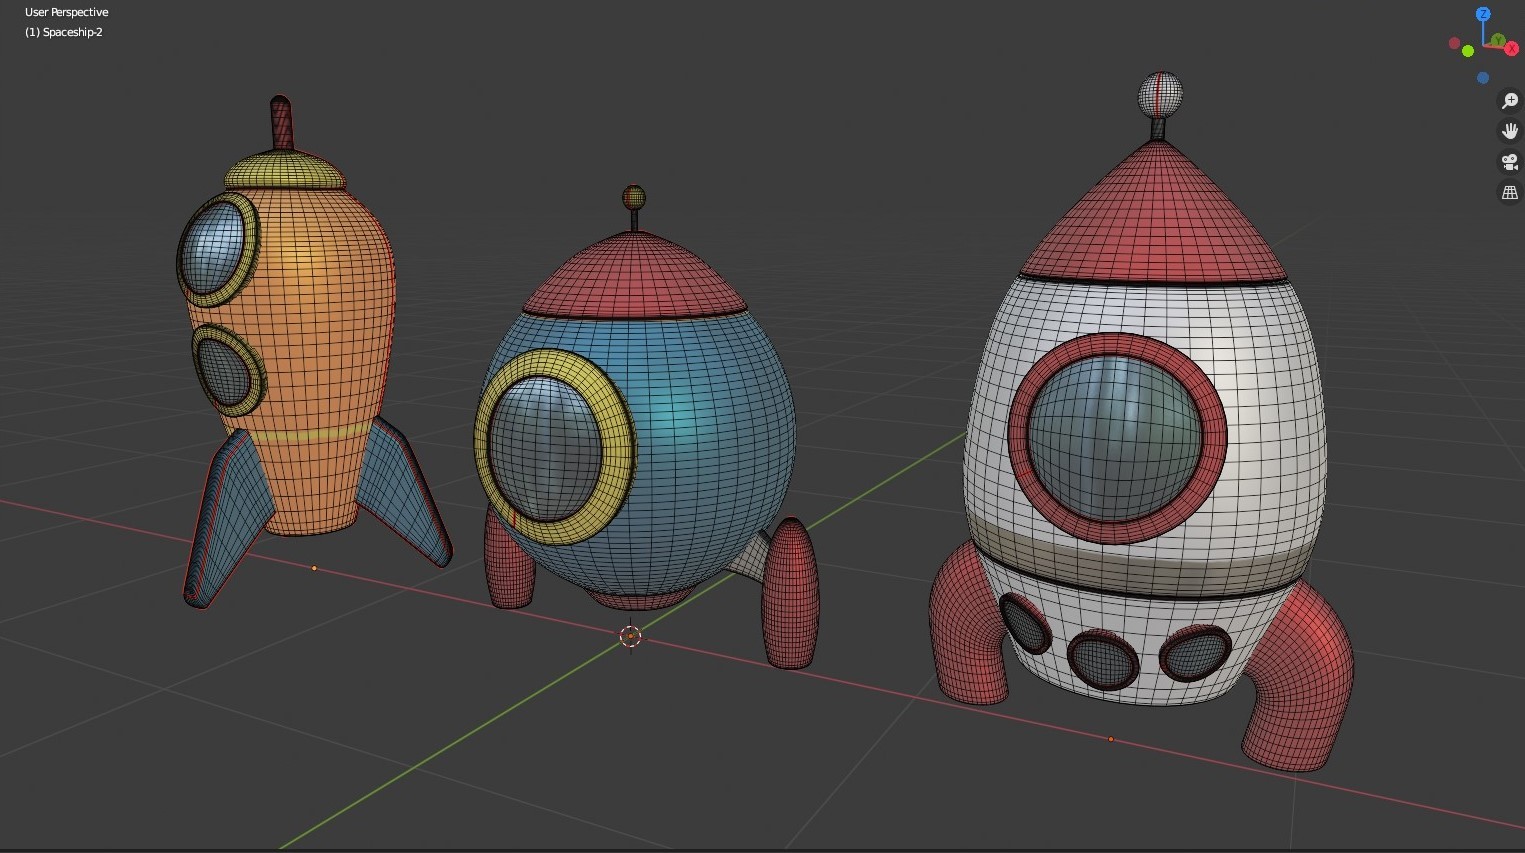Select the Zoom magnifier icon in the viewport sidebar

click(x=1510, y=100)
